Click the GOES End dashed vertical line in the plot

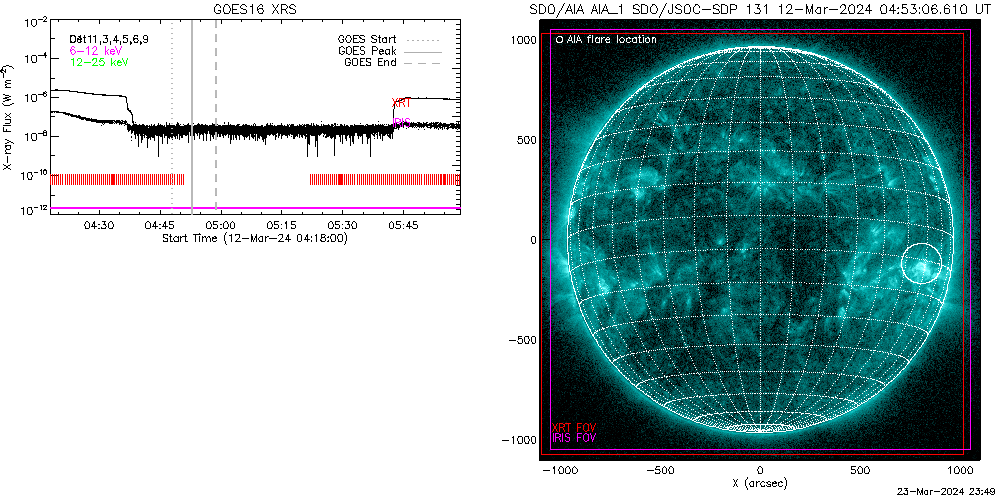(216, 115)
